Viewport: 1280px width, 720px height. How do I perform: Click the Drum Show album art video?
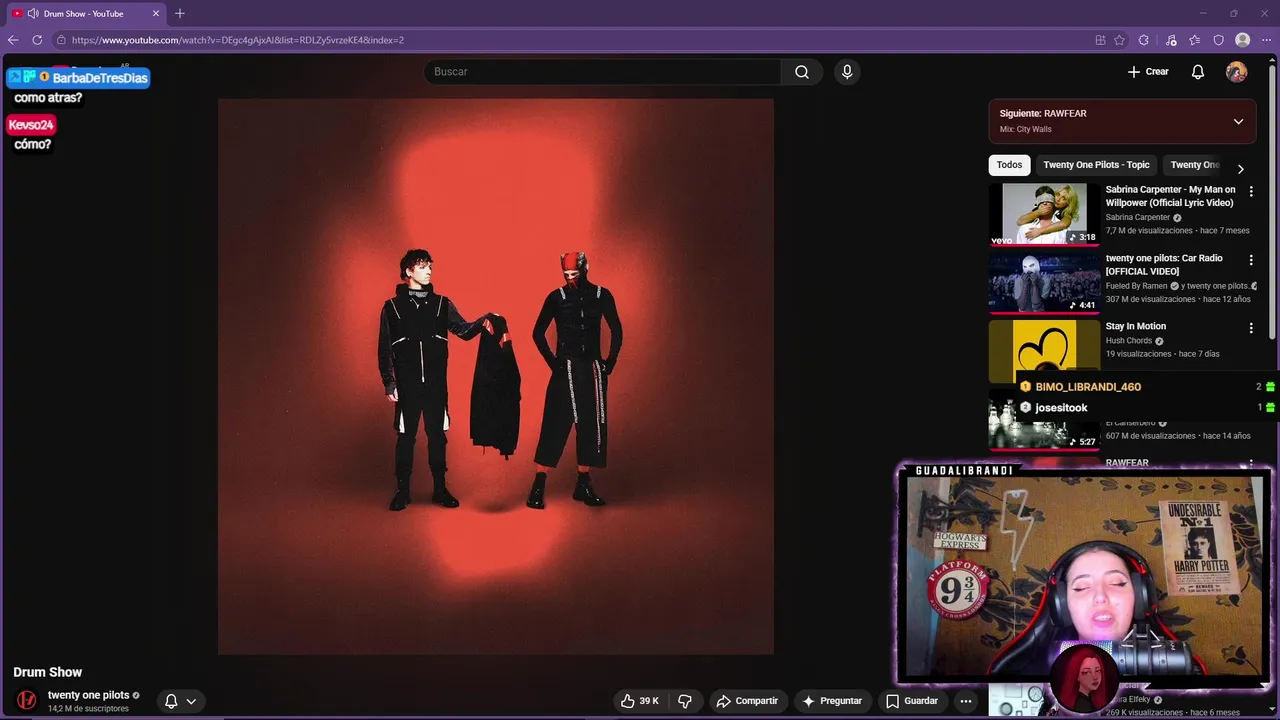pyautogui.click(x=496, y=376)
